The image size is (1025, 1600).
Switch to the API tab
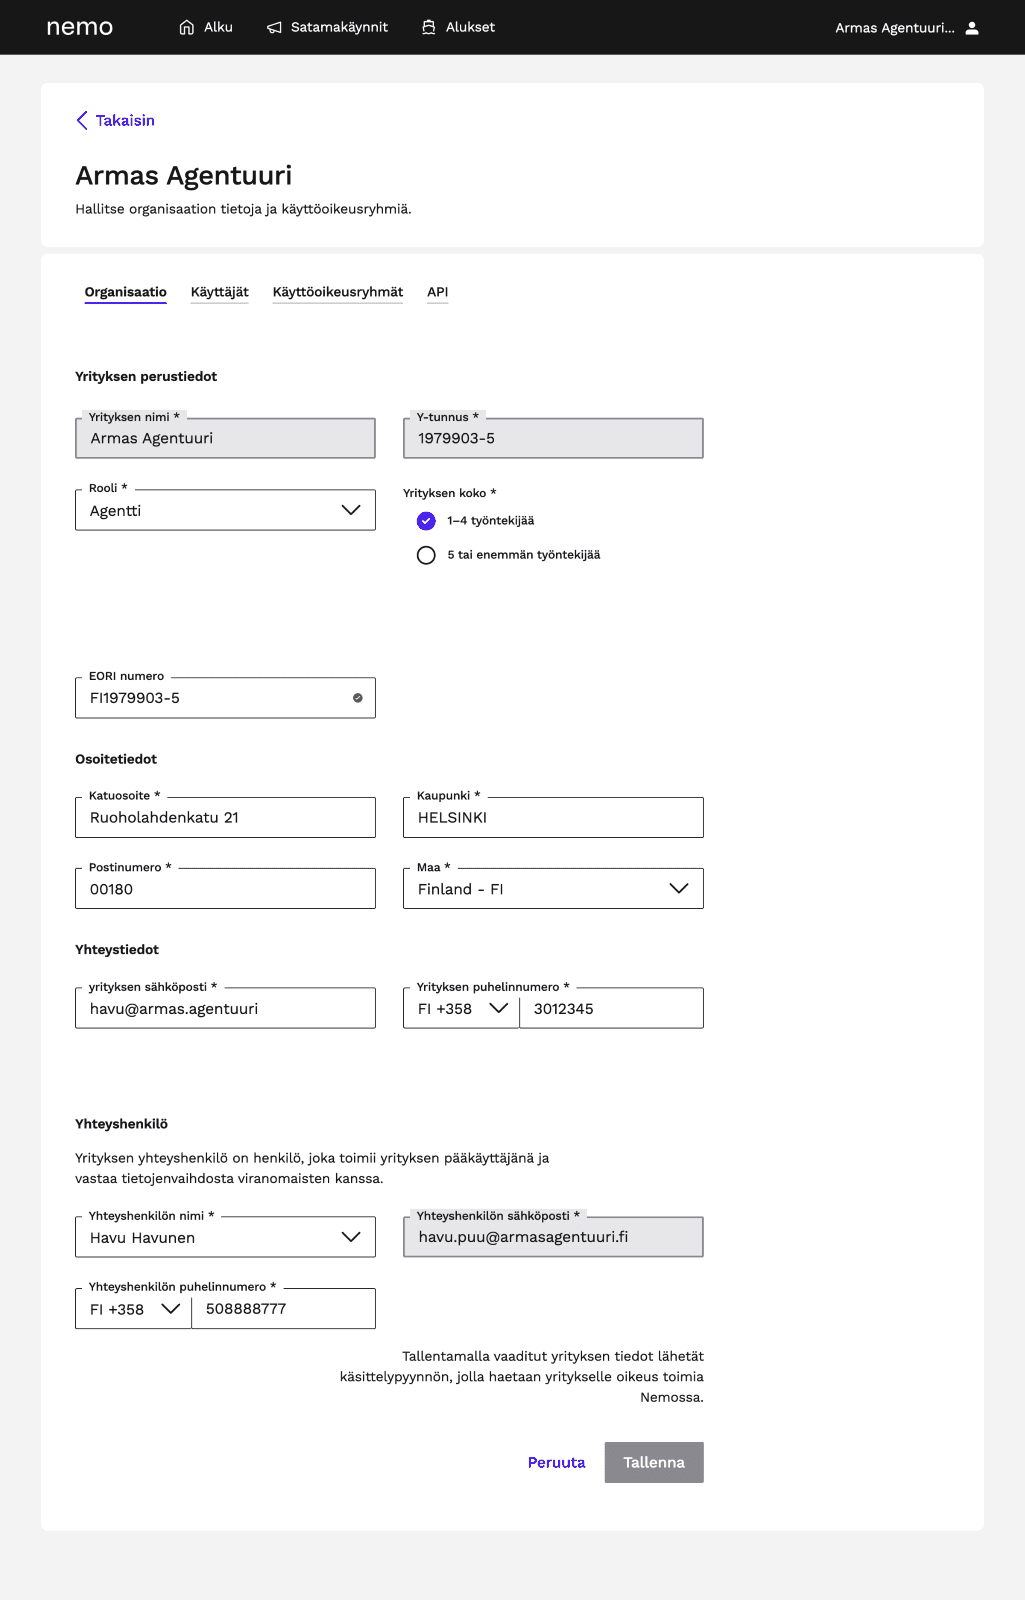coord(437,292)
